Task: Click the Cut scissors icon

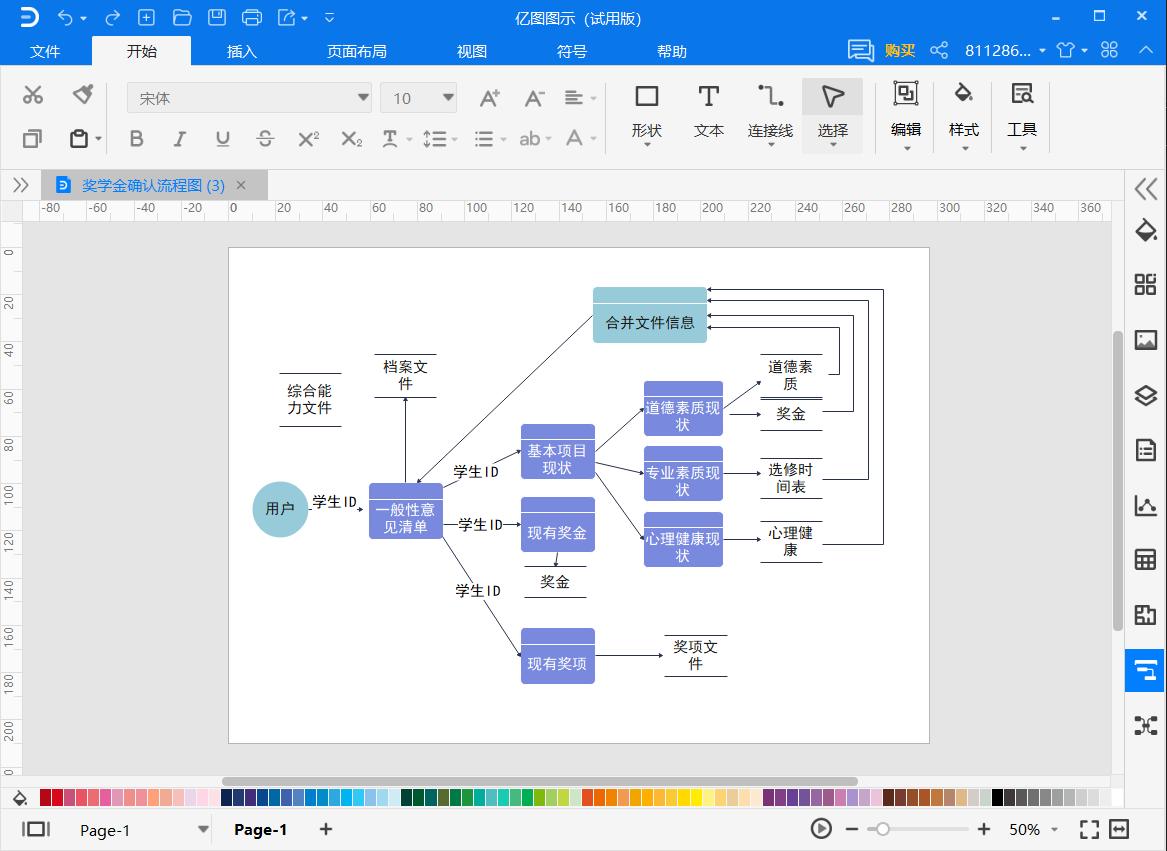Action: pyautogui.click(x=33, y=95)
